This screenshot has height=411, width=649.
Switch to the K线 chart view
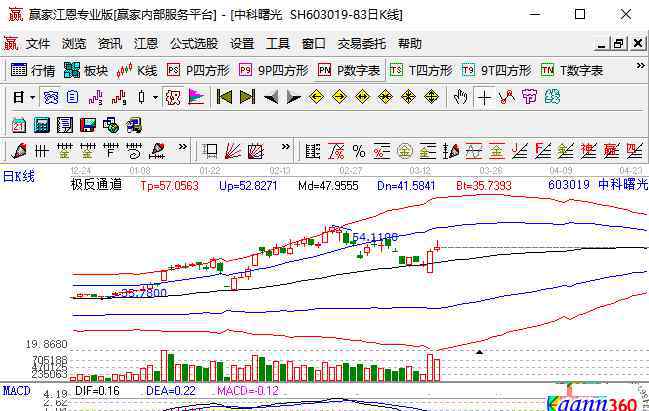pyautogui.click(x=138, y=70)
